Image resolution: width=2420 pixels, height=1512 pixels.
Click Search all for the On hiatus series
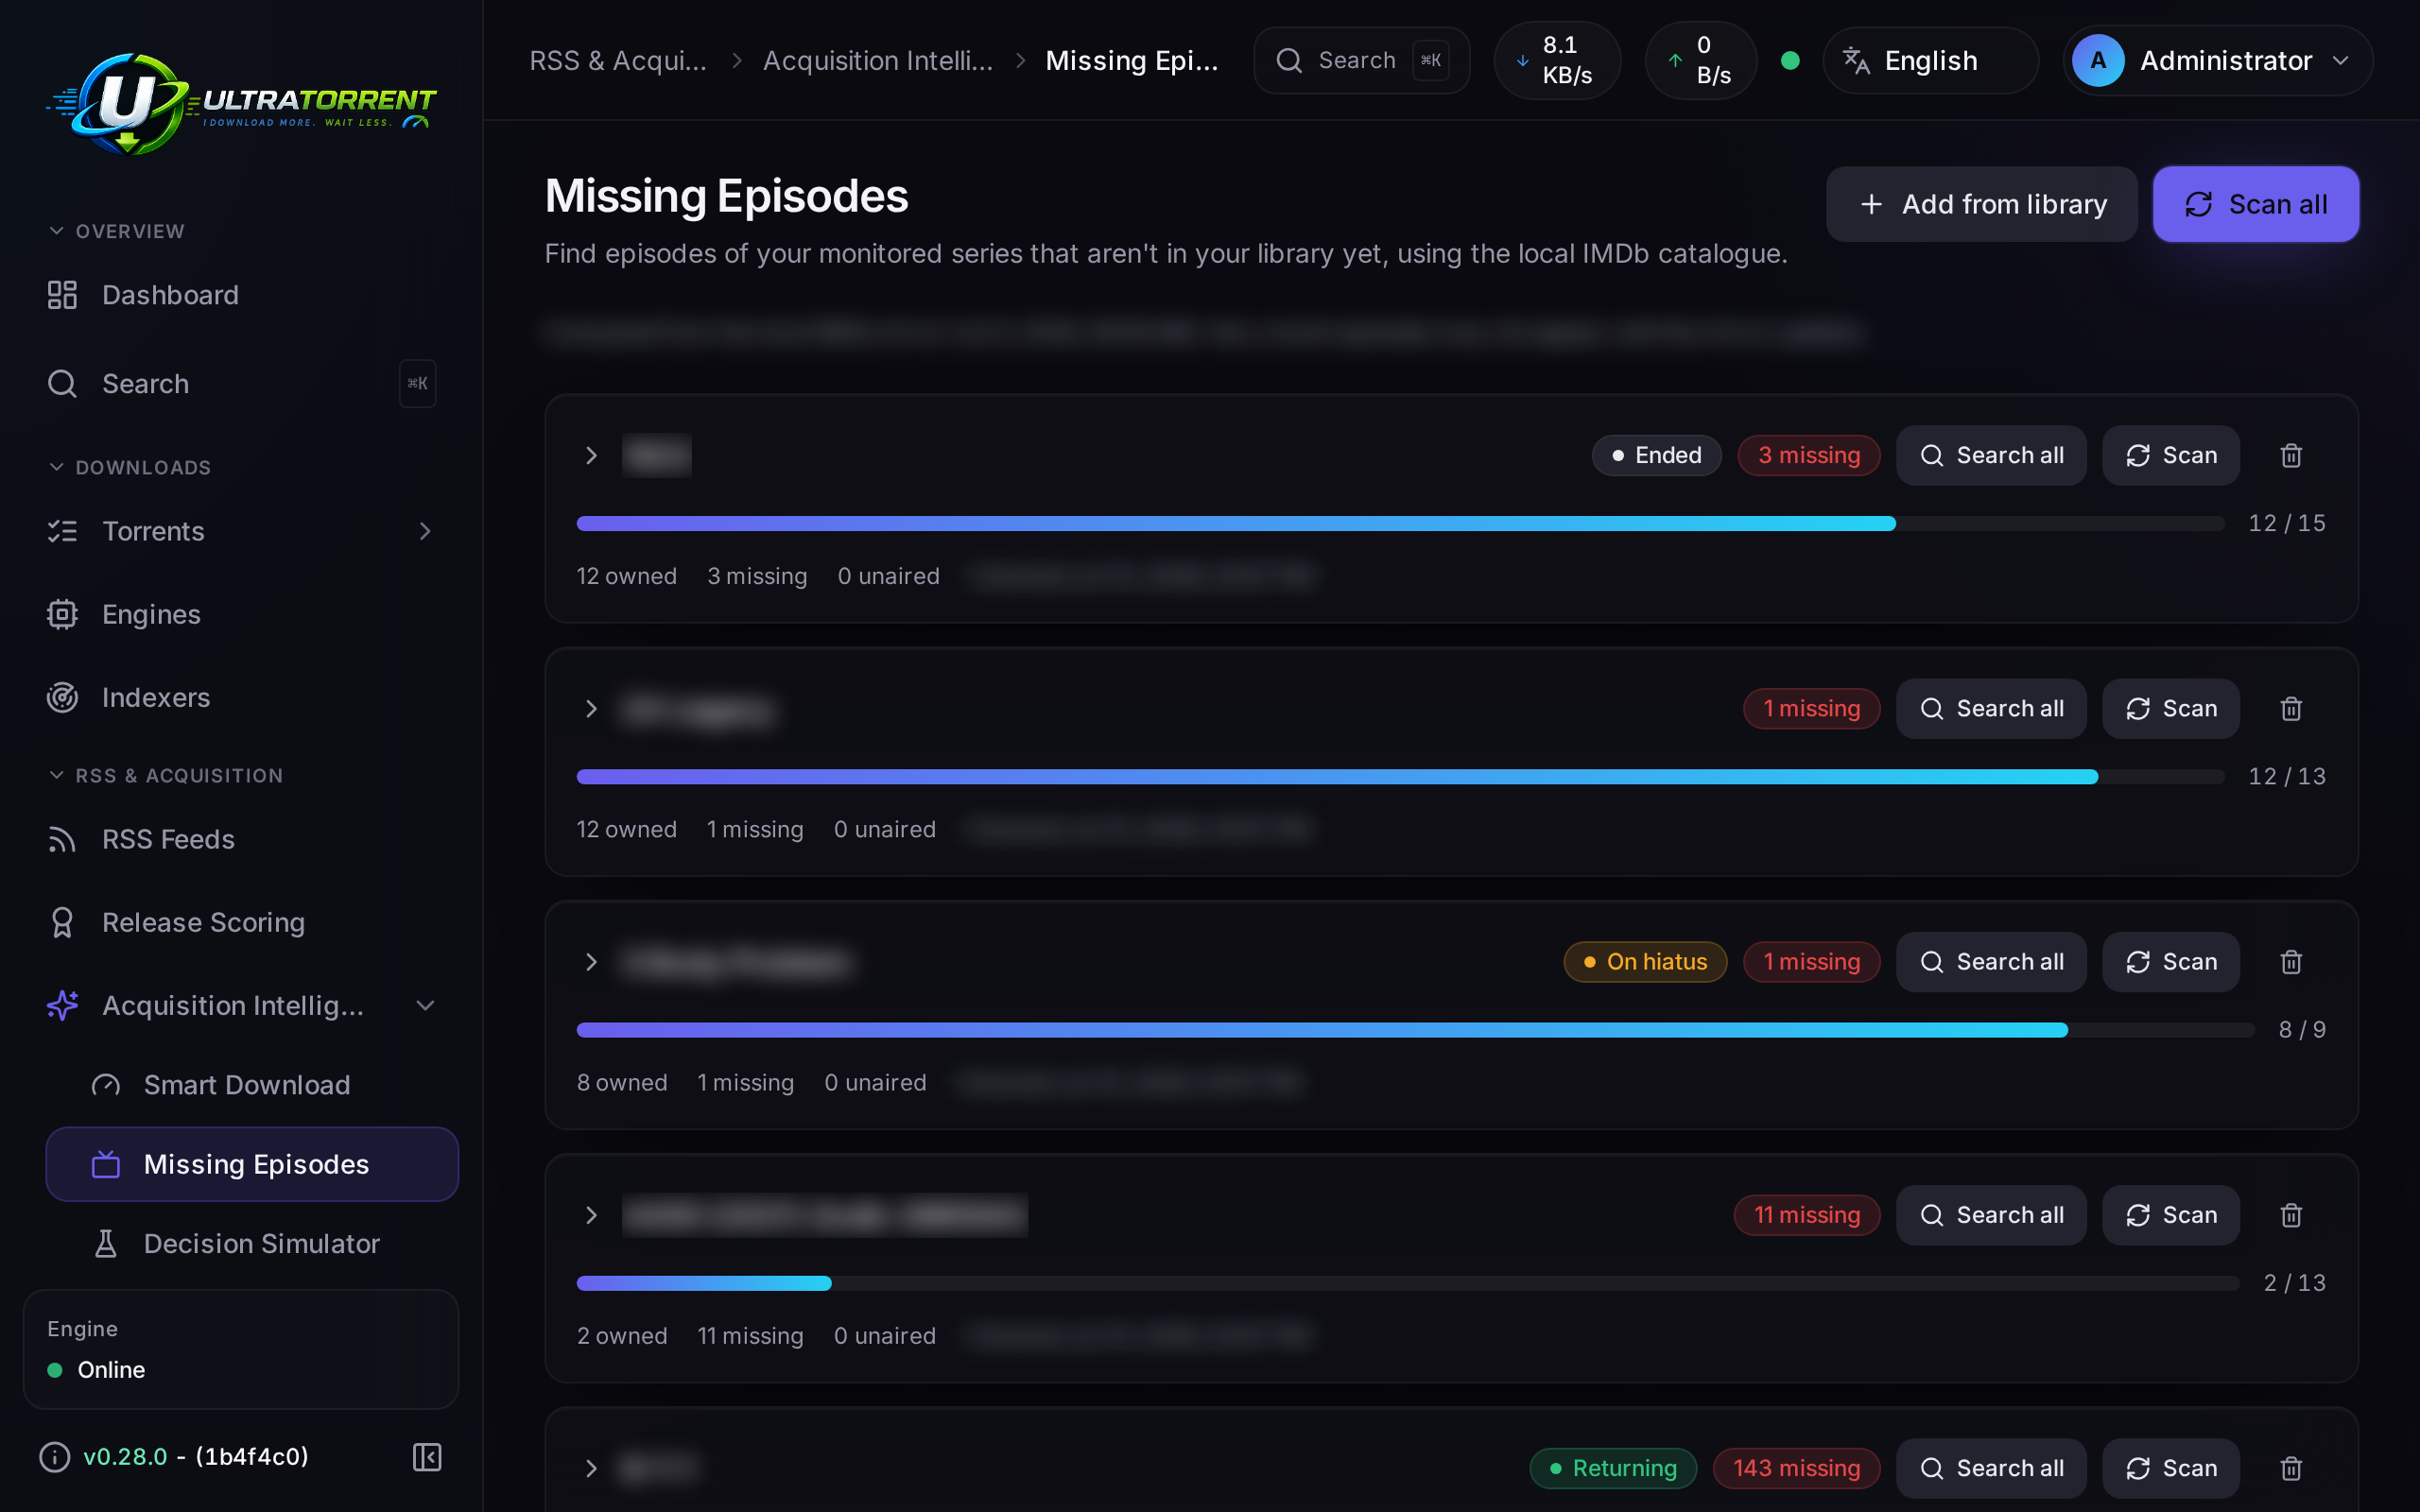tap(1991, 961)
